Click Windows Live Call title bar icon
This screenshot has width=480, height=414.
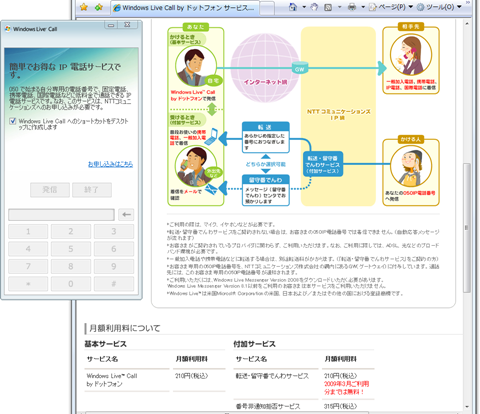(x=8, y=29)
